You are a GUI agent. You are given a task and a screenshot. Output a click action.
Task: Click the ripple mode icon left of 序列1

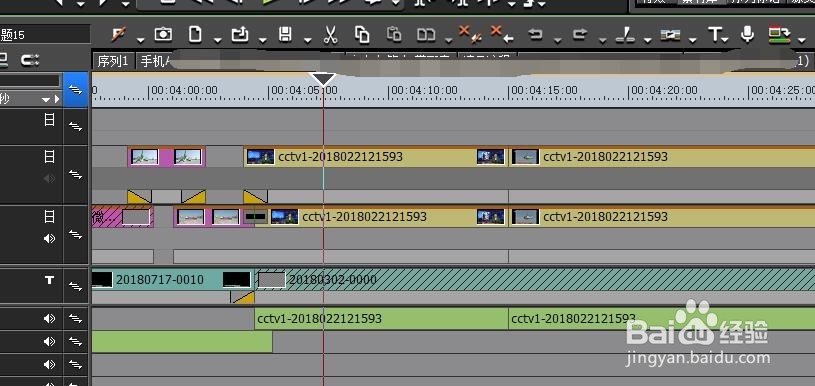(30, 60)
